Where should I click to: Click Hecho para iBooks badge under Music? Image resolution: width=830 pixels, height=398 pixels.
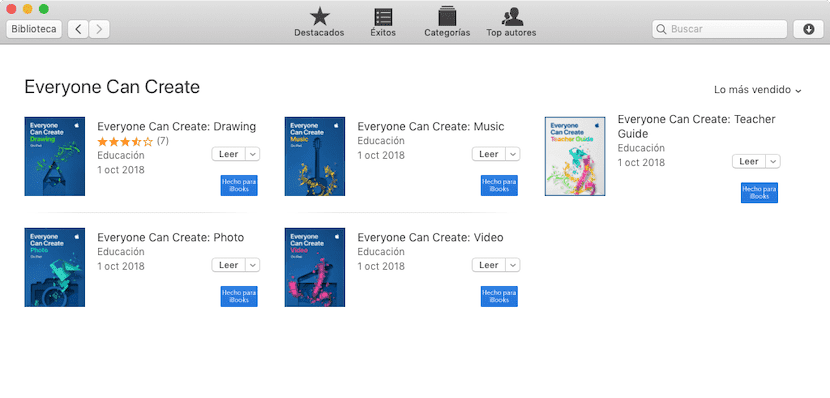[x=499, y=185]
